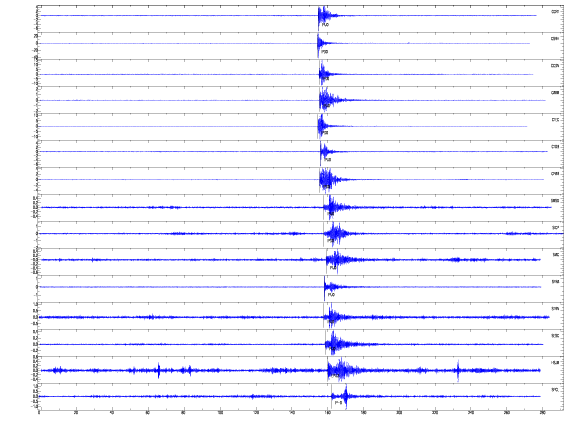Click the pick label under the bottom trace's onset
580x440 pixels.
click(338, 402)
